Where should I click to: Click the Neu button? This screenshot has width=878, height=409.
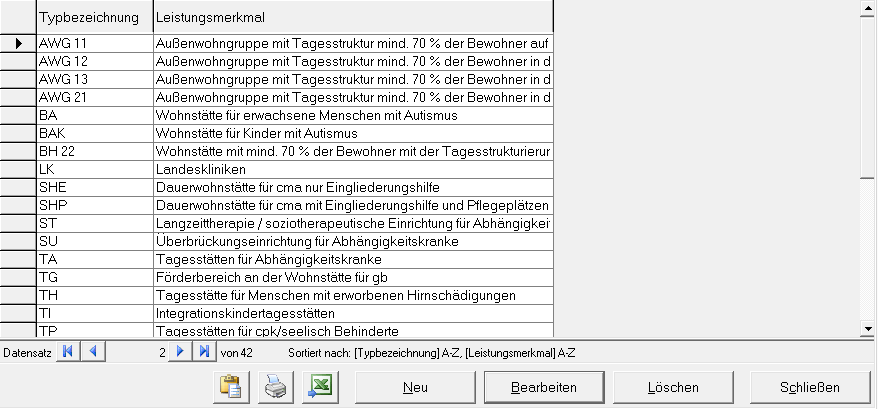pyautogui.click(x=415, y=388)
